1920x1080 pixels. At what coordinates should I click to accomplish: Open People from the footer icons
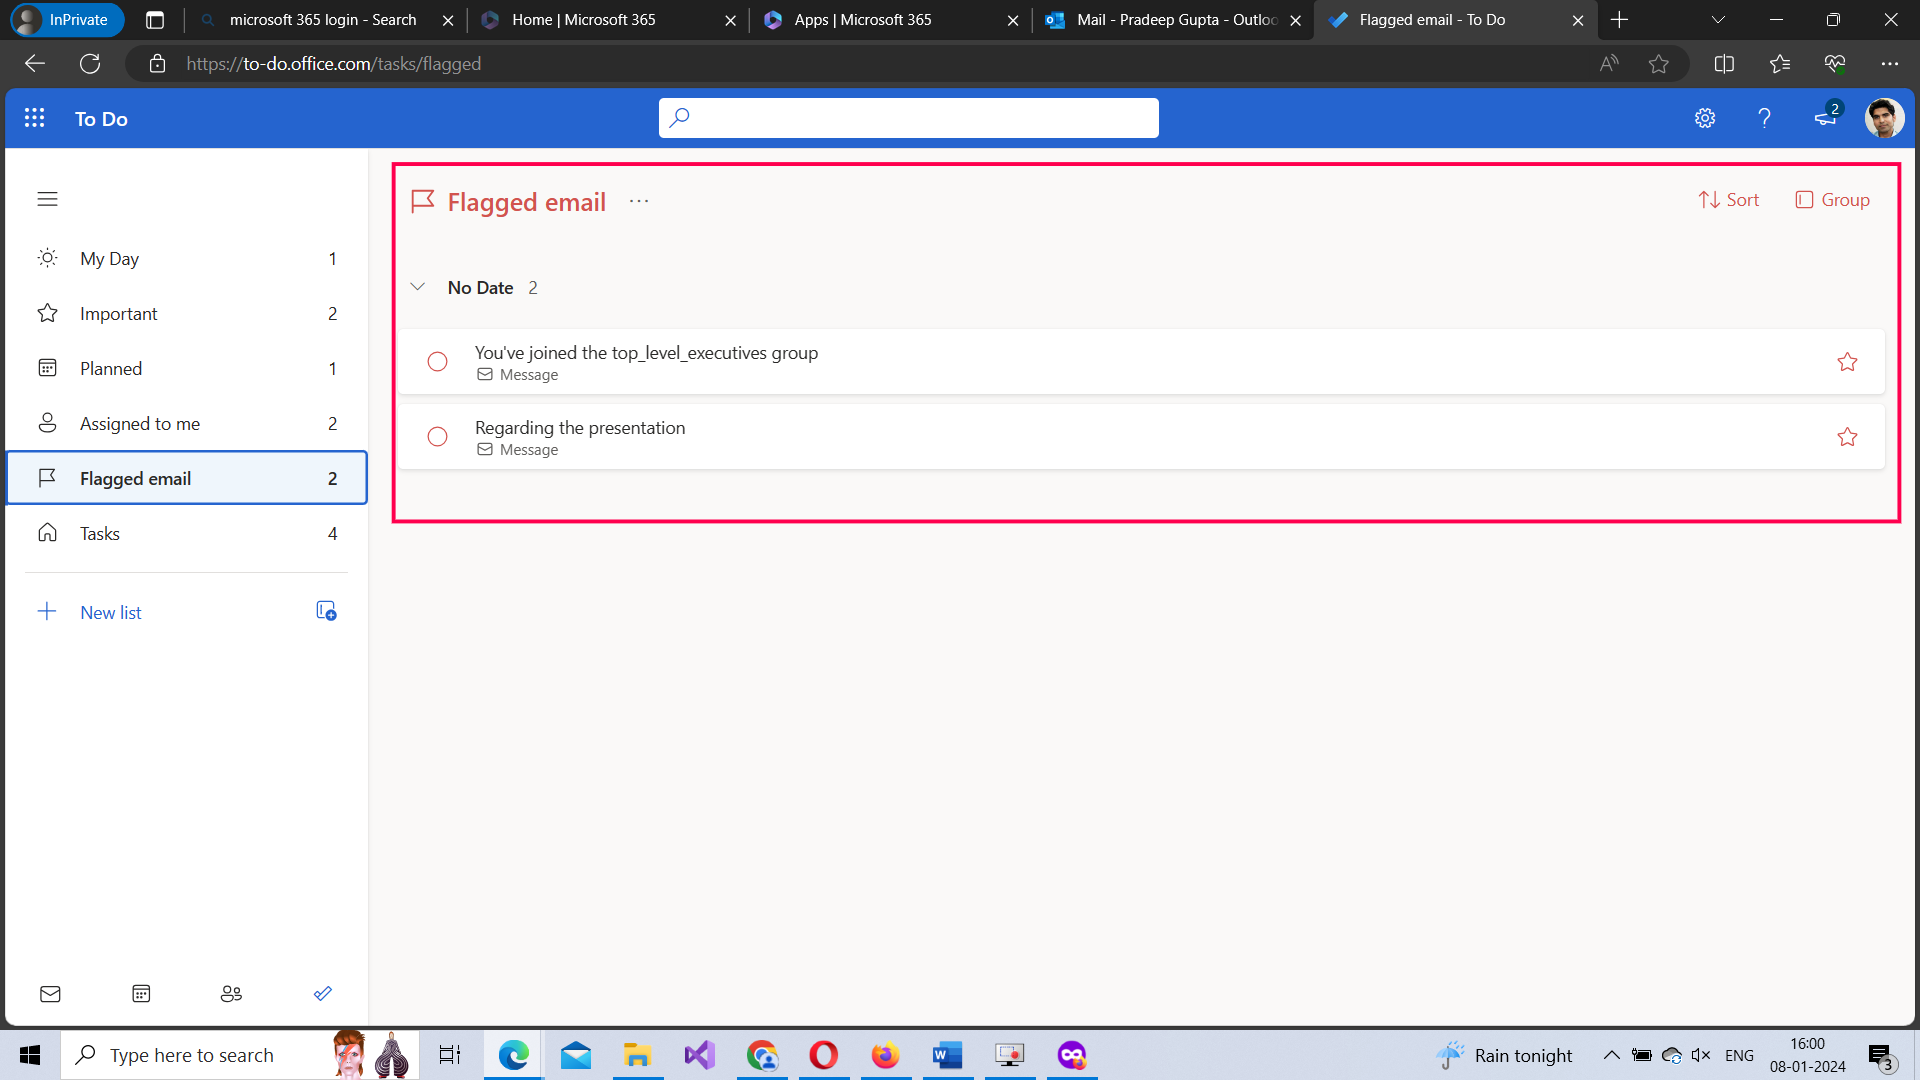(x=231, y=993)
